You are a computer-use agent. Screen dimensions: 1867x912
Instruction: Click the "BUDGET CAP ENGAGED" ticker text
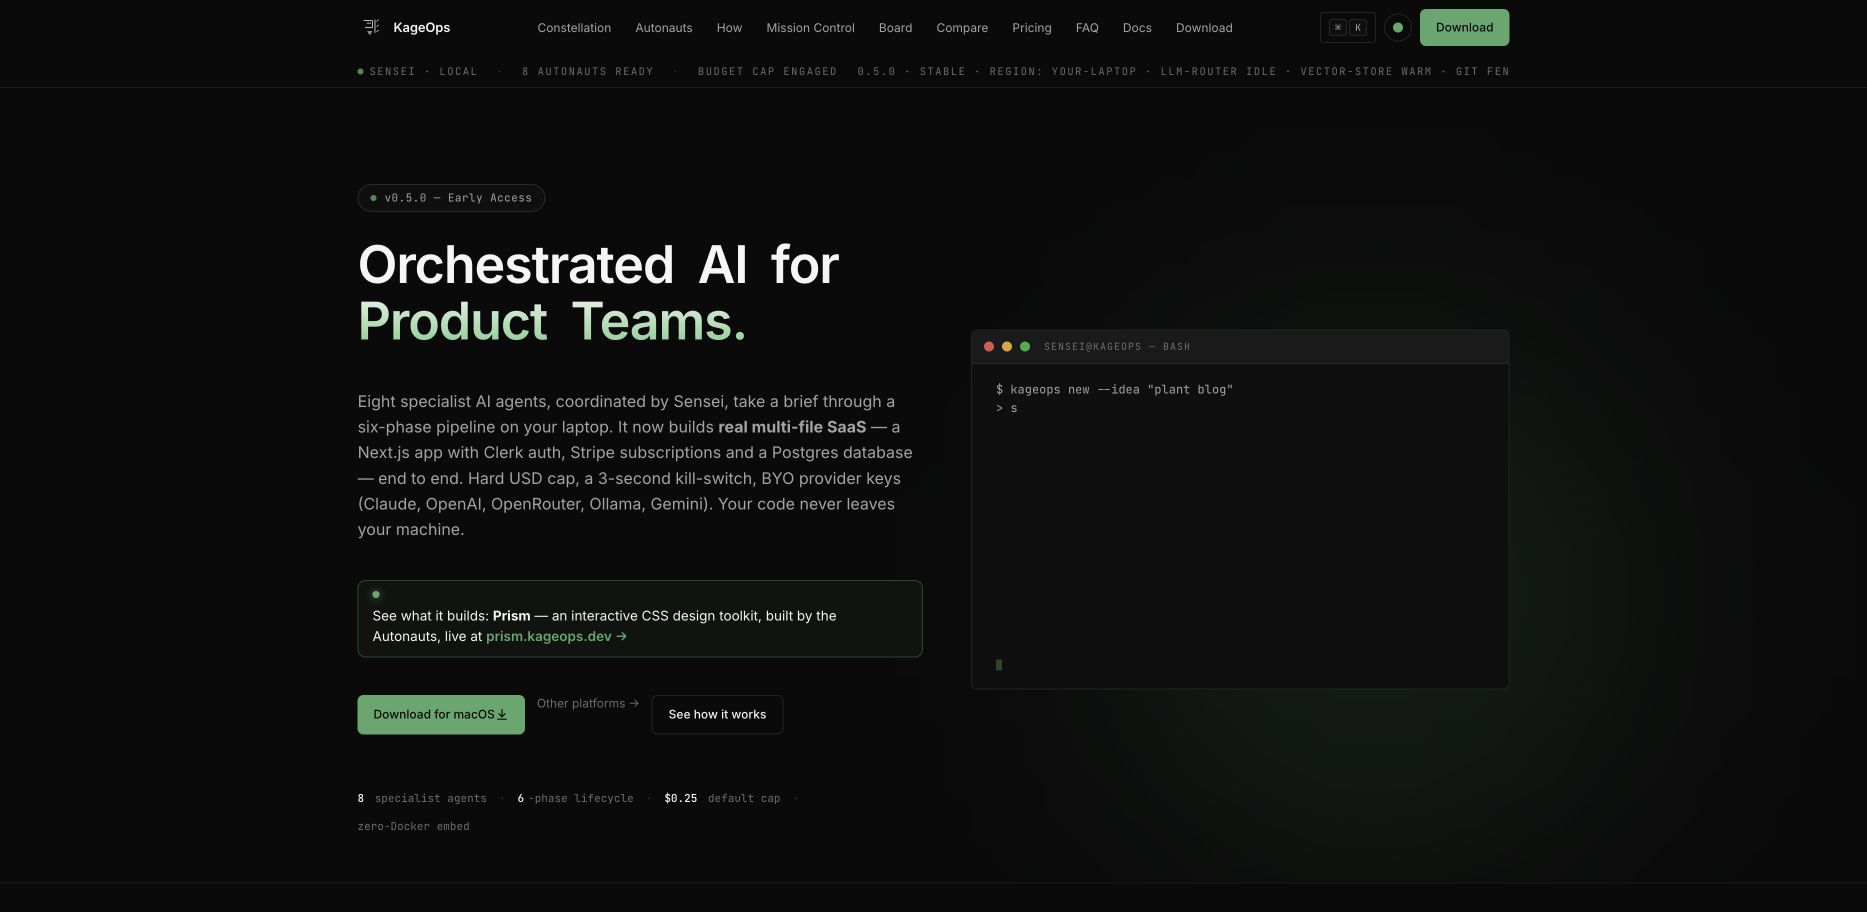click(x=767, y=72)
